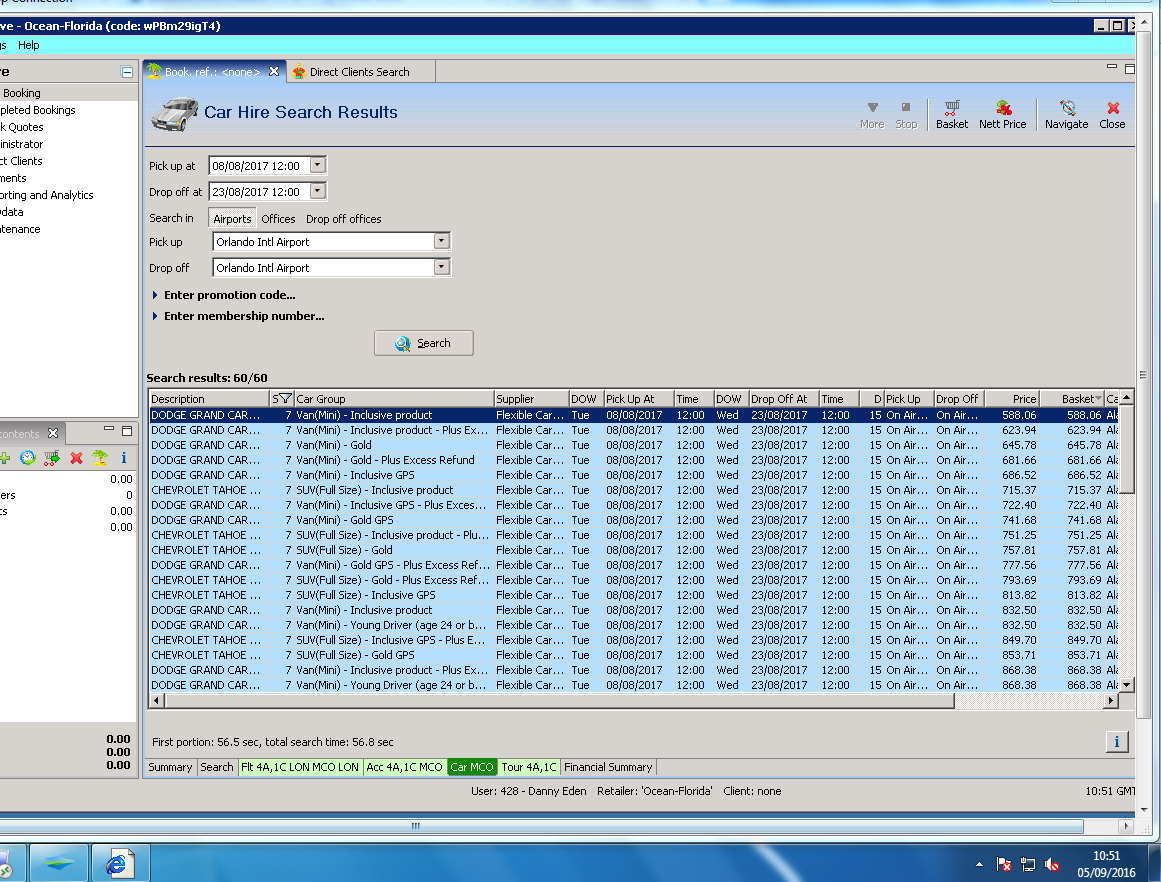The height and width of the screenshot is (882, 1161).
Task: Click the palm tree icon in contents panel
Action: pos(100,458)
